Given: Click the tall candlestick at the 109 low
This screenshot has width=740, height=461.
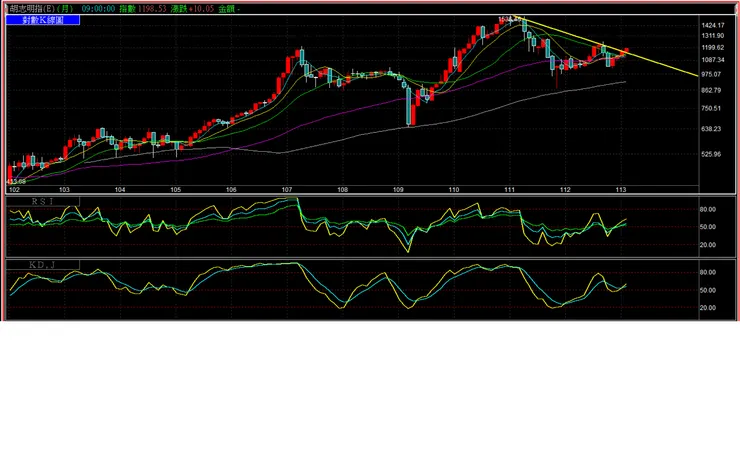Looking at the screenshot, I should [x=409, y=106].
